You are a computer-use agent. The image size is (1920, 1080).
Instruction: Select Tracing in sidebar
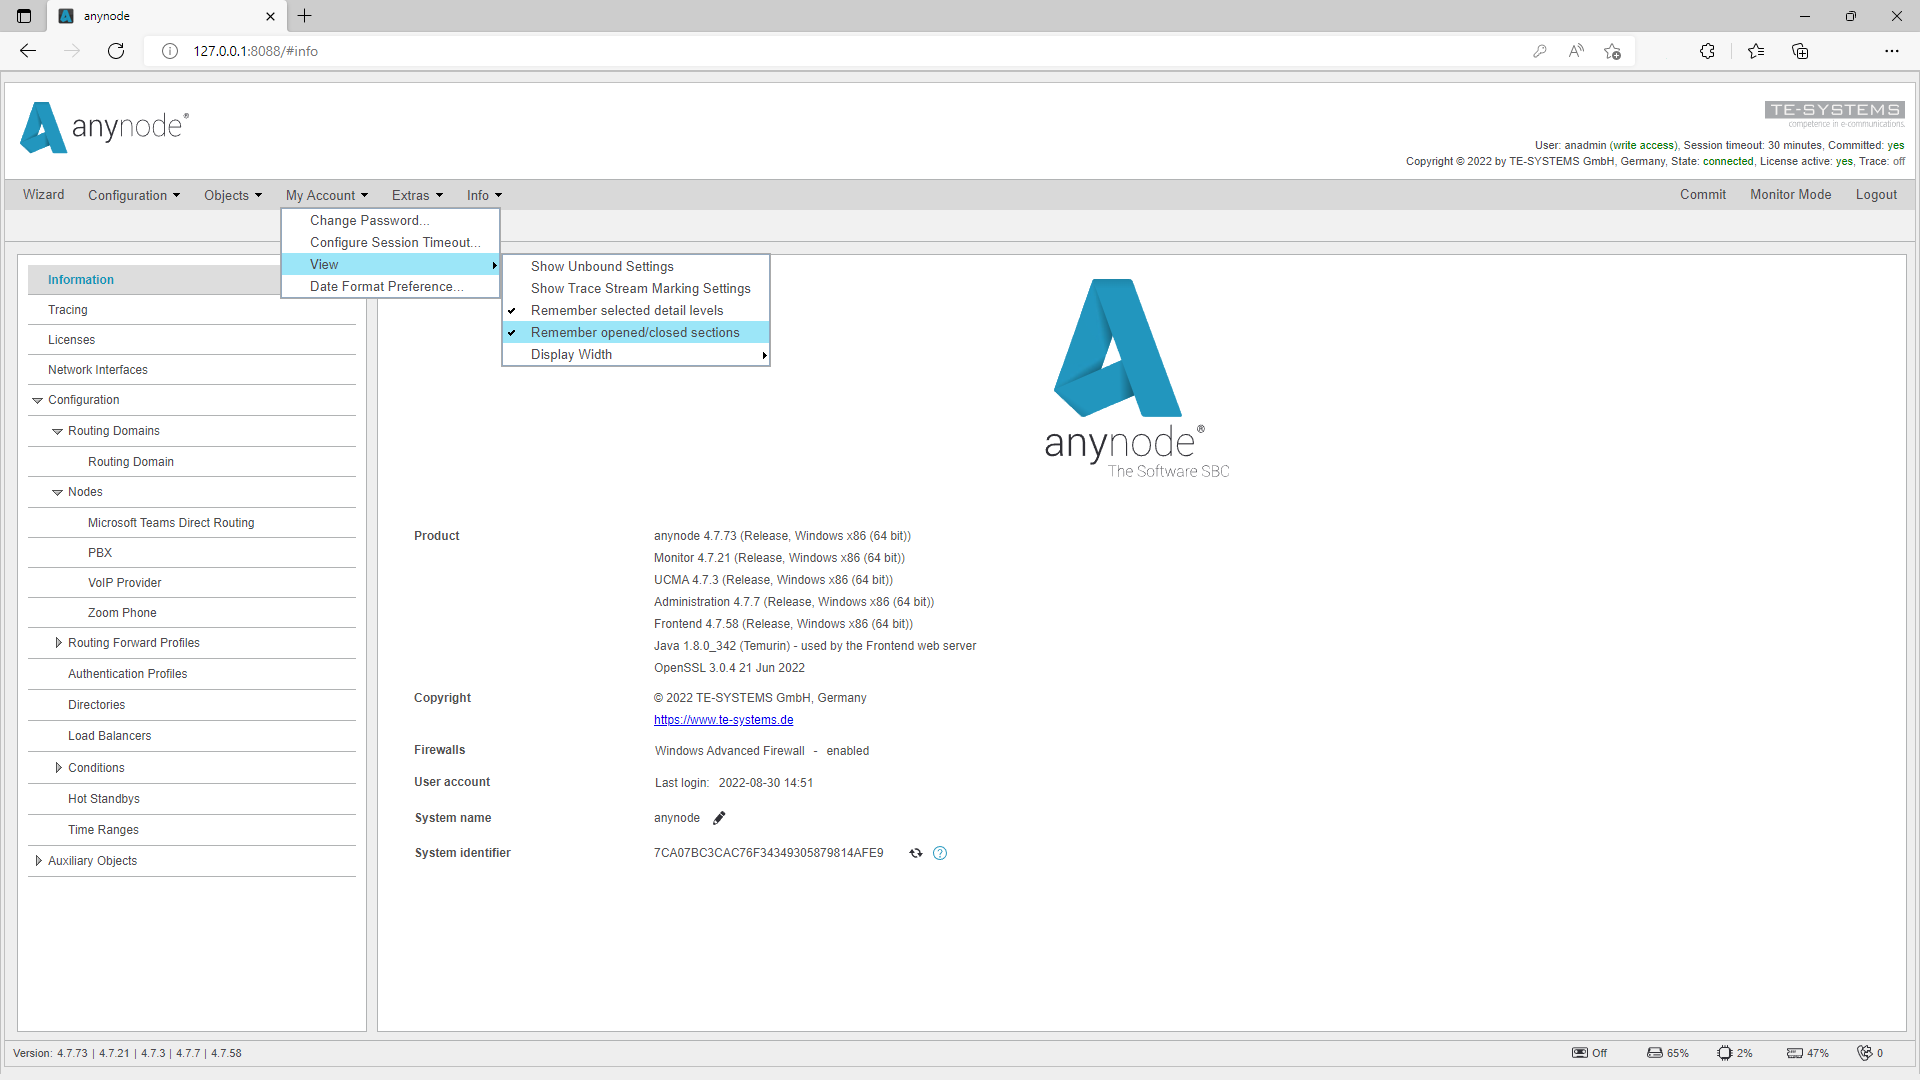[x=192, y=310]
